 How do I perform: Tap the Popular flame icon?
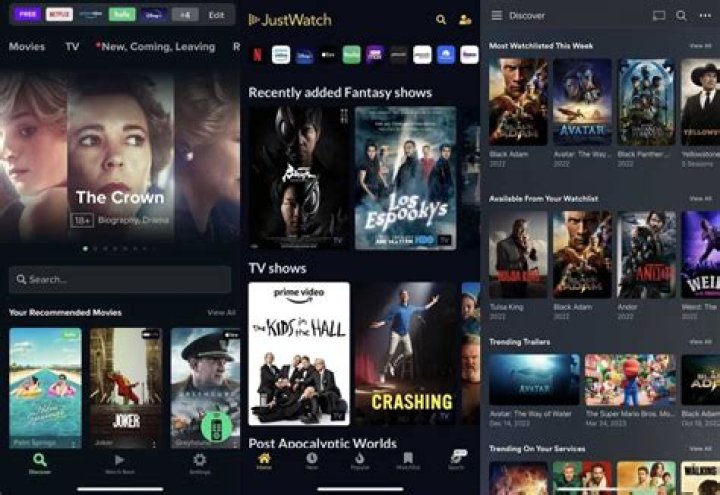click(360, 459)
